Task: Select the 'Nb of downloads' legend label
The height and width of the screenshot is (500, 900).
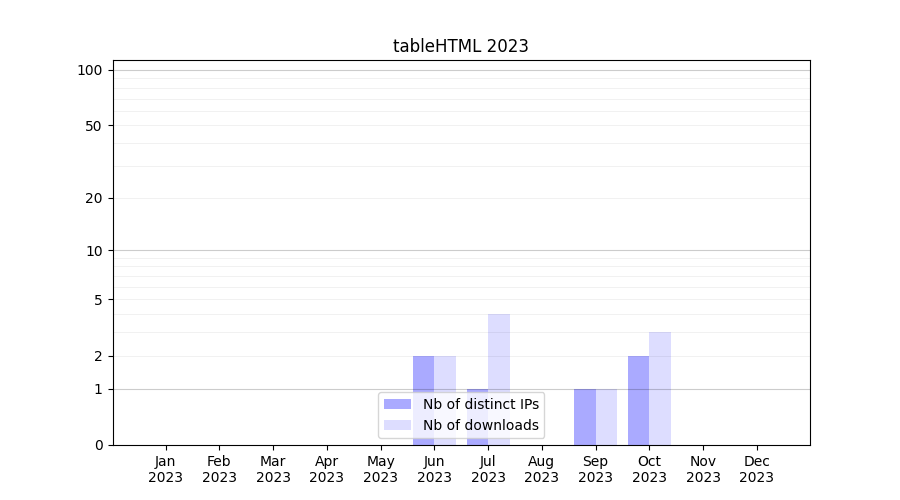Action: click(480, 425)
